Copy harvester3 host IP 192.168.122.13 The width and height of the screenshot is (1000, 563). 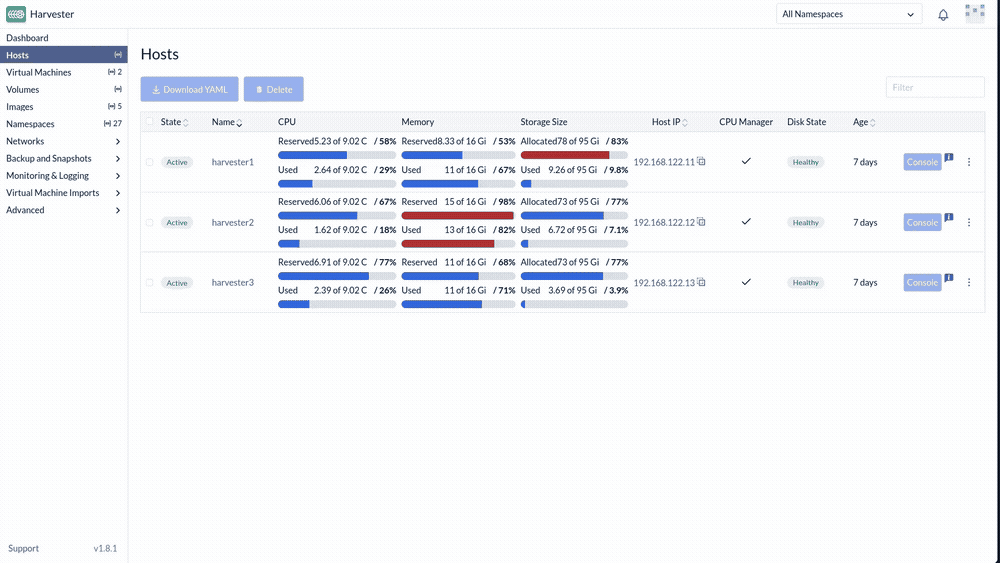tap(701, 282)
